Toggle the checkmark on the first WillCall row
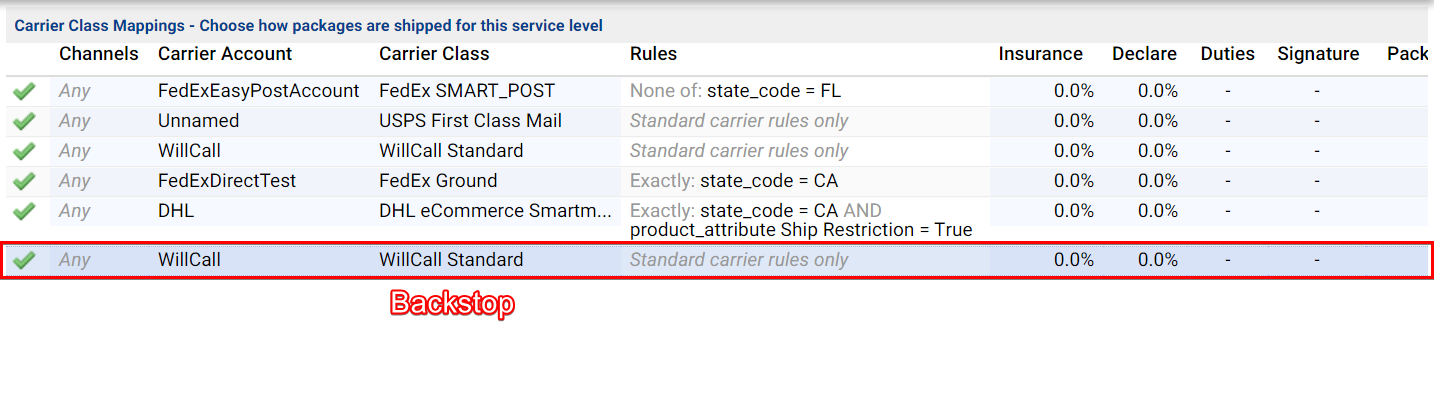 pos(24,151)
